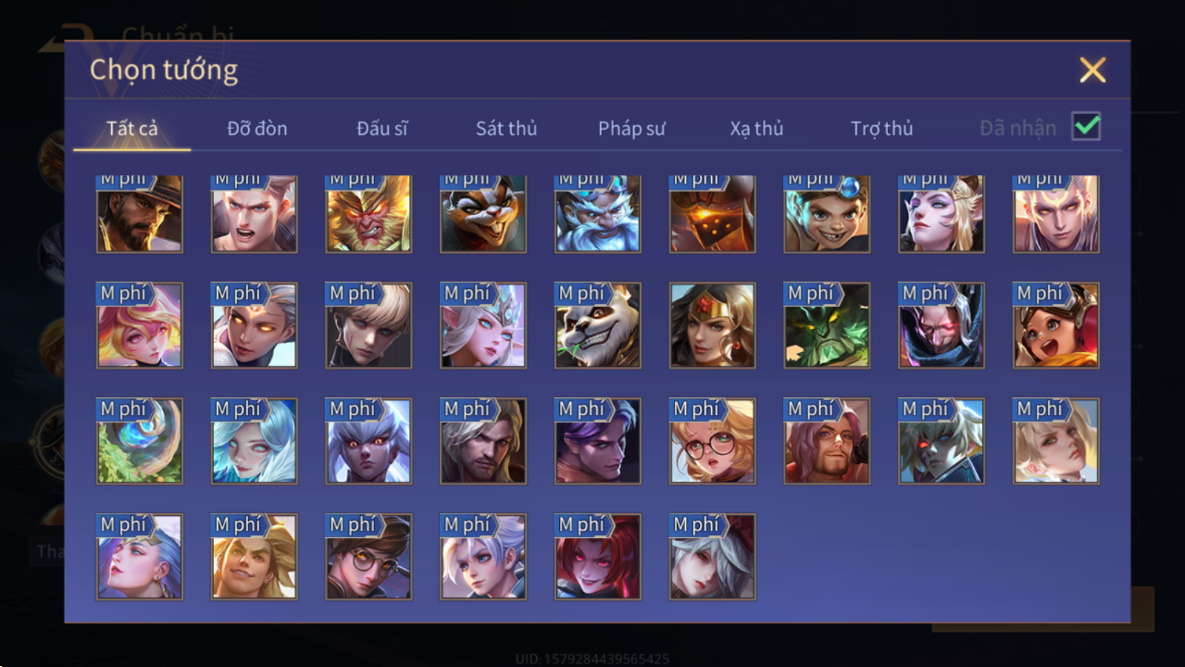Select the Trợ thủ tab

coord(882,128)
